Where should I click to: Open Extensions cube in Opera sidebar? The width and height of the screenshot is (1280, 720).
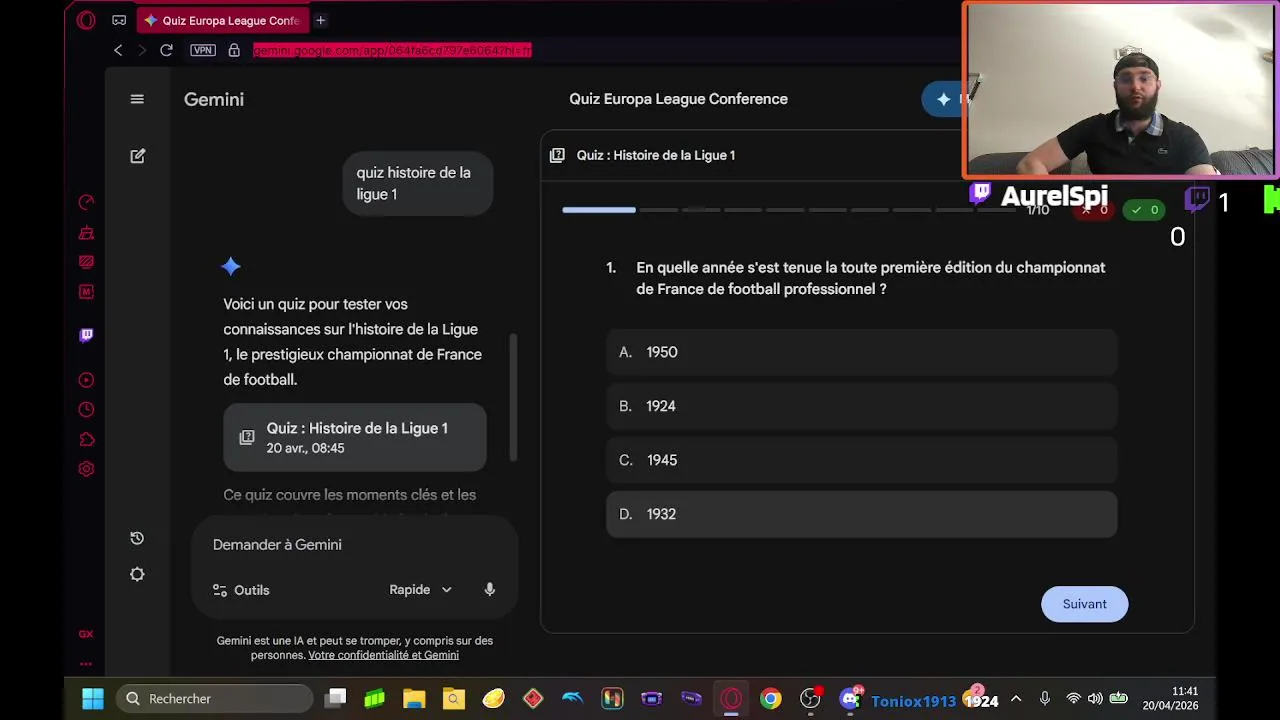pos(86,440)
